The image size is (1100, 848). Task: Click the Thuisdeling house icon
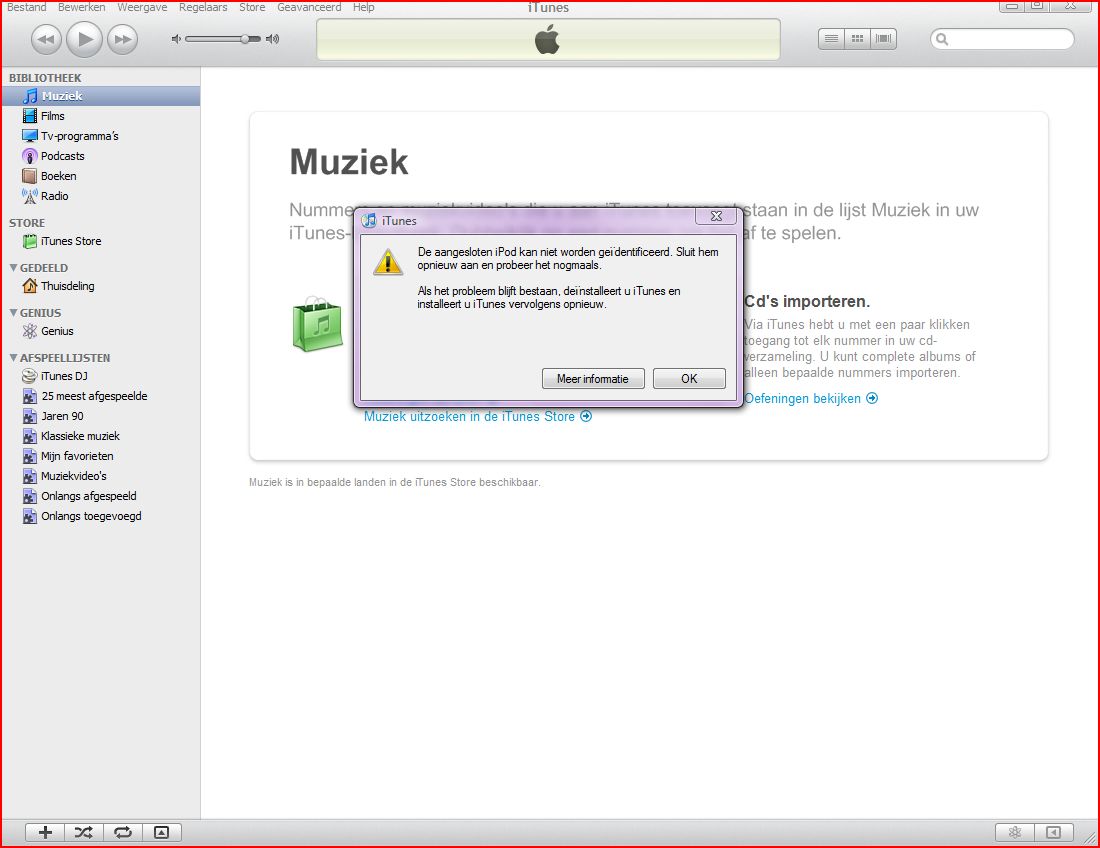[29, 286]
